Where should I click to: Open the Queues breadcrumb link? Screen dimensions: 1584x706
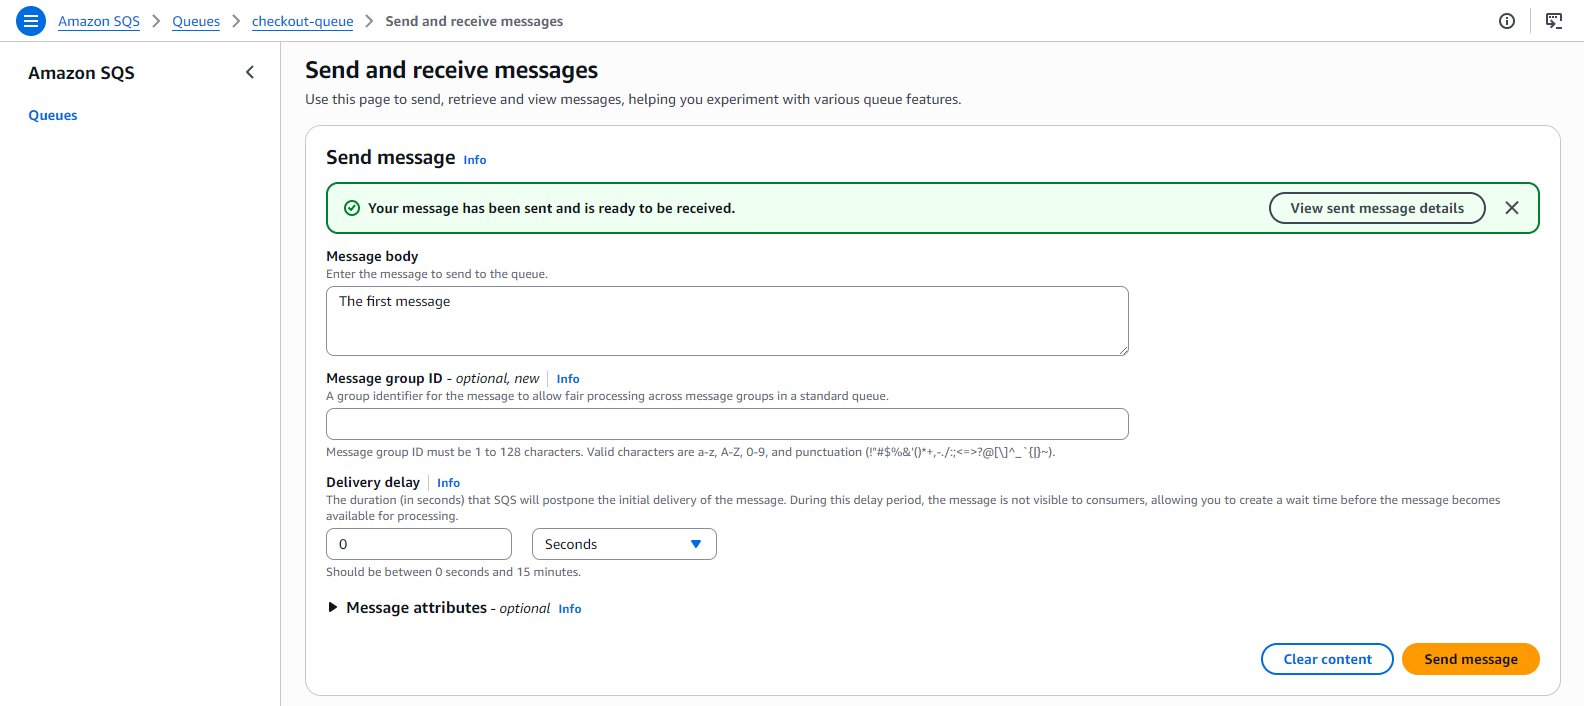tap(196, 21)
